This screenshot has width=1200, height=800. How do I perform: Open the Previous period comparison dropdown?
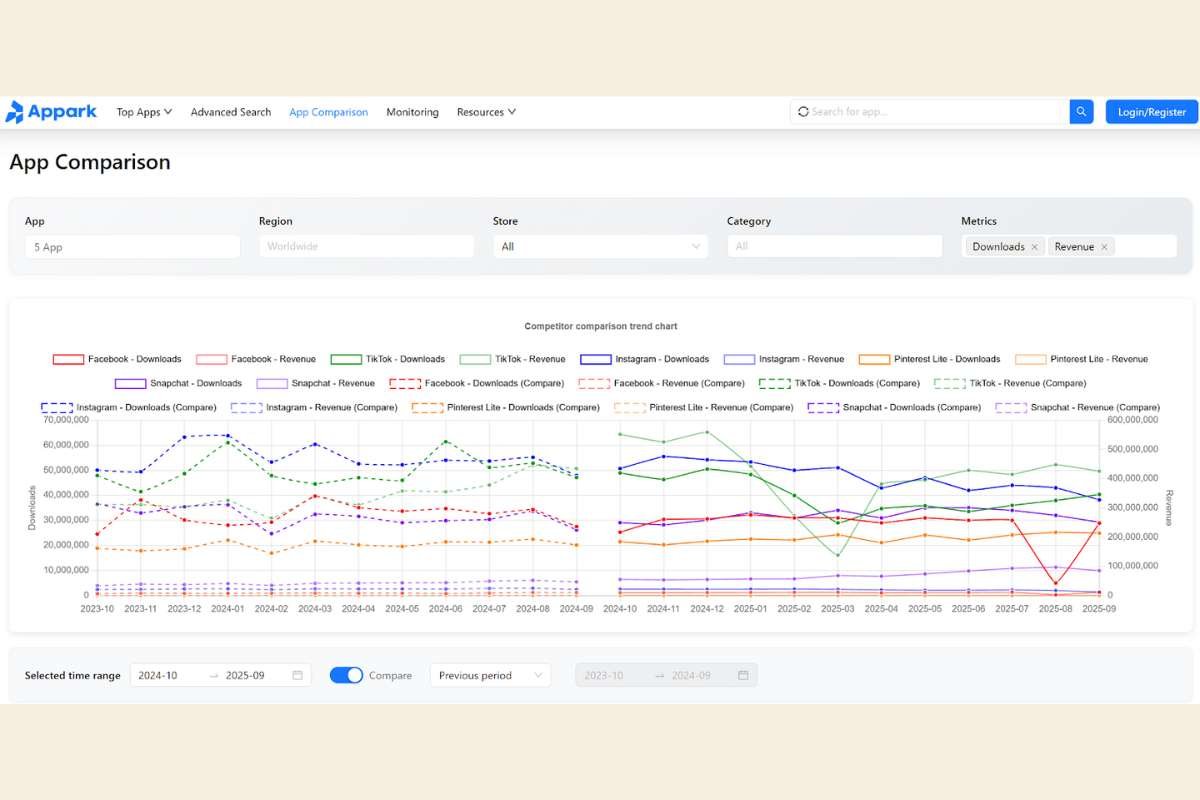pos(489,675)
